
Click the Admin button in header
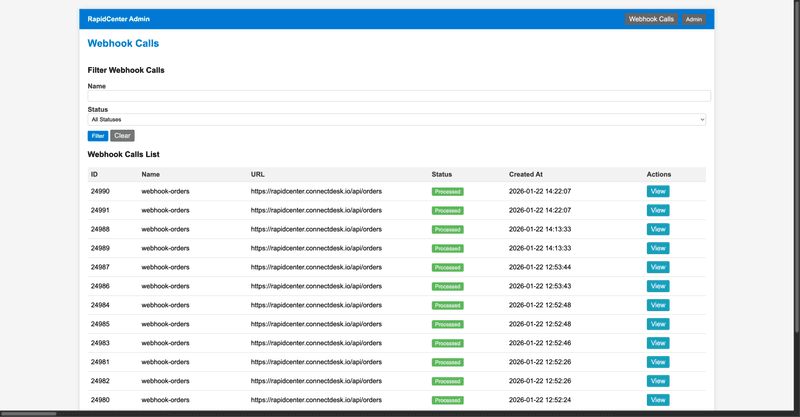(x=693, y=19)
